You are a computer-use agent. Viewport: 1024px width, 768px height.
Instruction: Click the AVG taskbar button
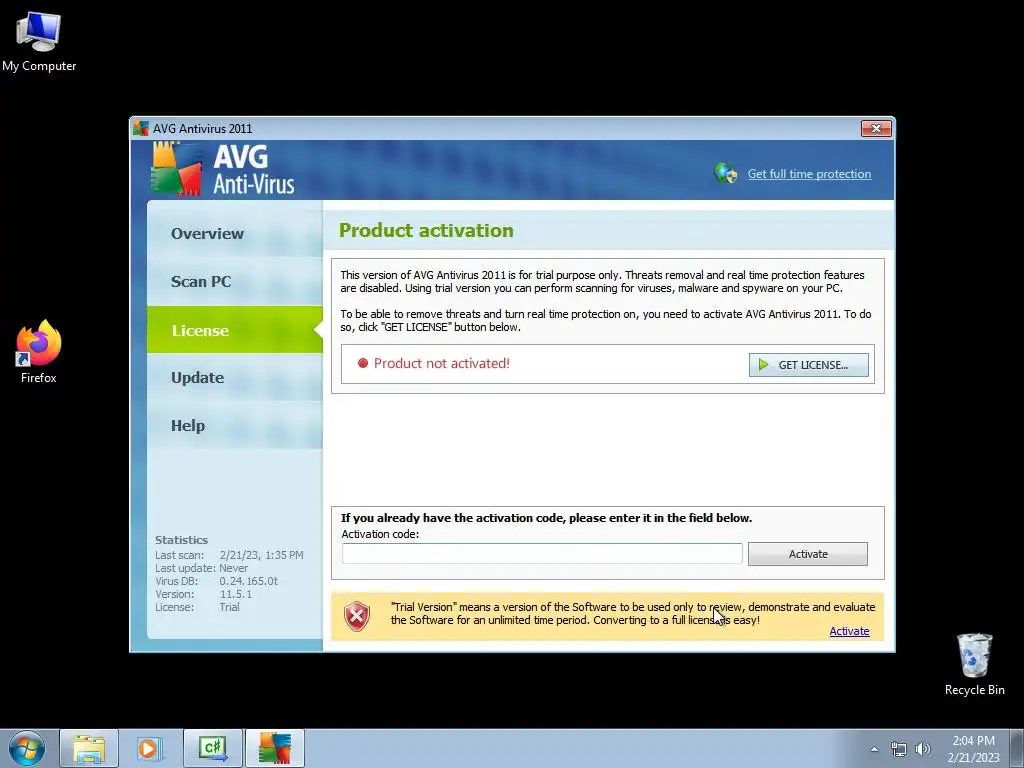274,748
